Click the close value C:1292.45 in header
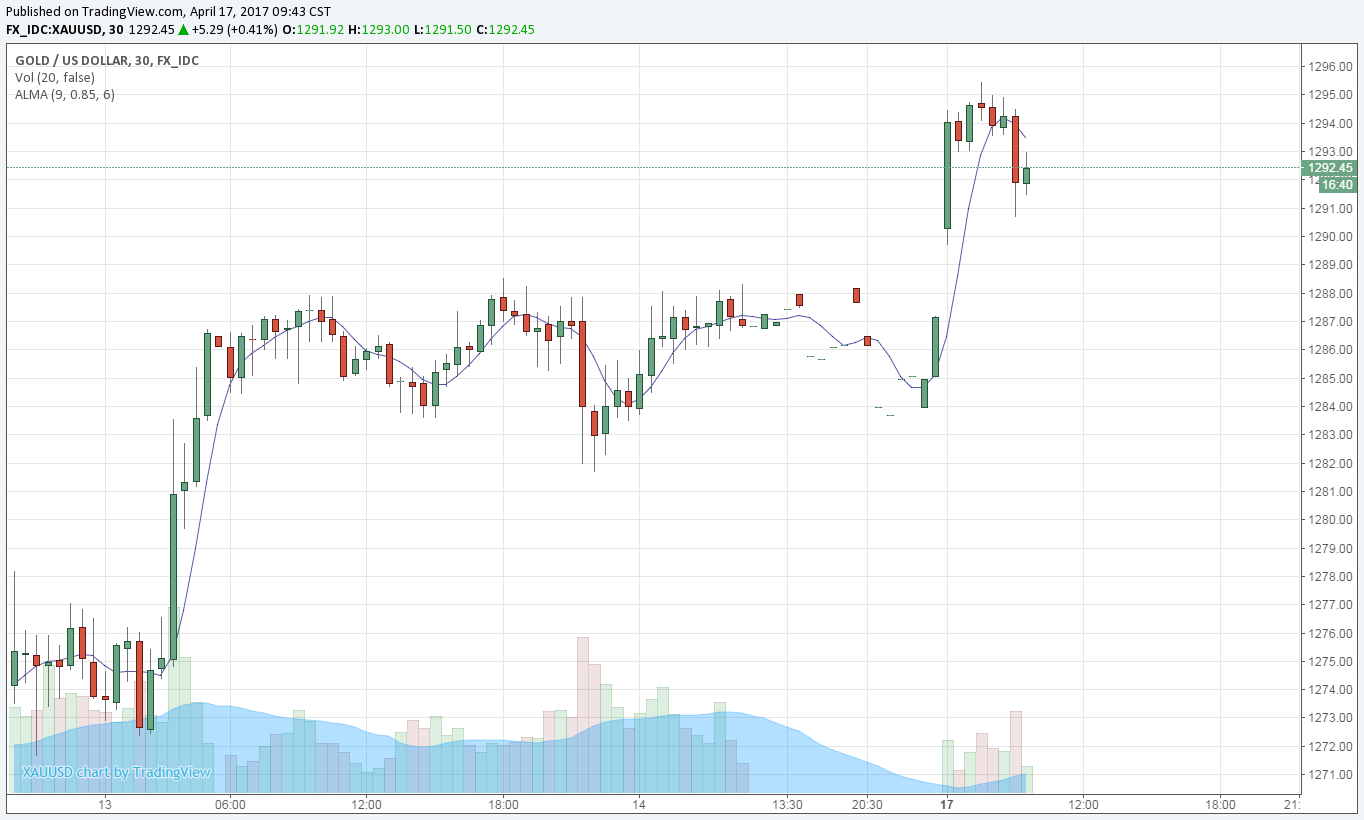Screen dimensions: 1364x820 click(505, 30)
